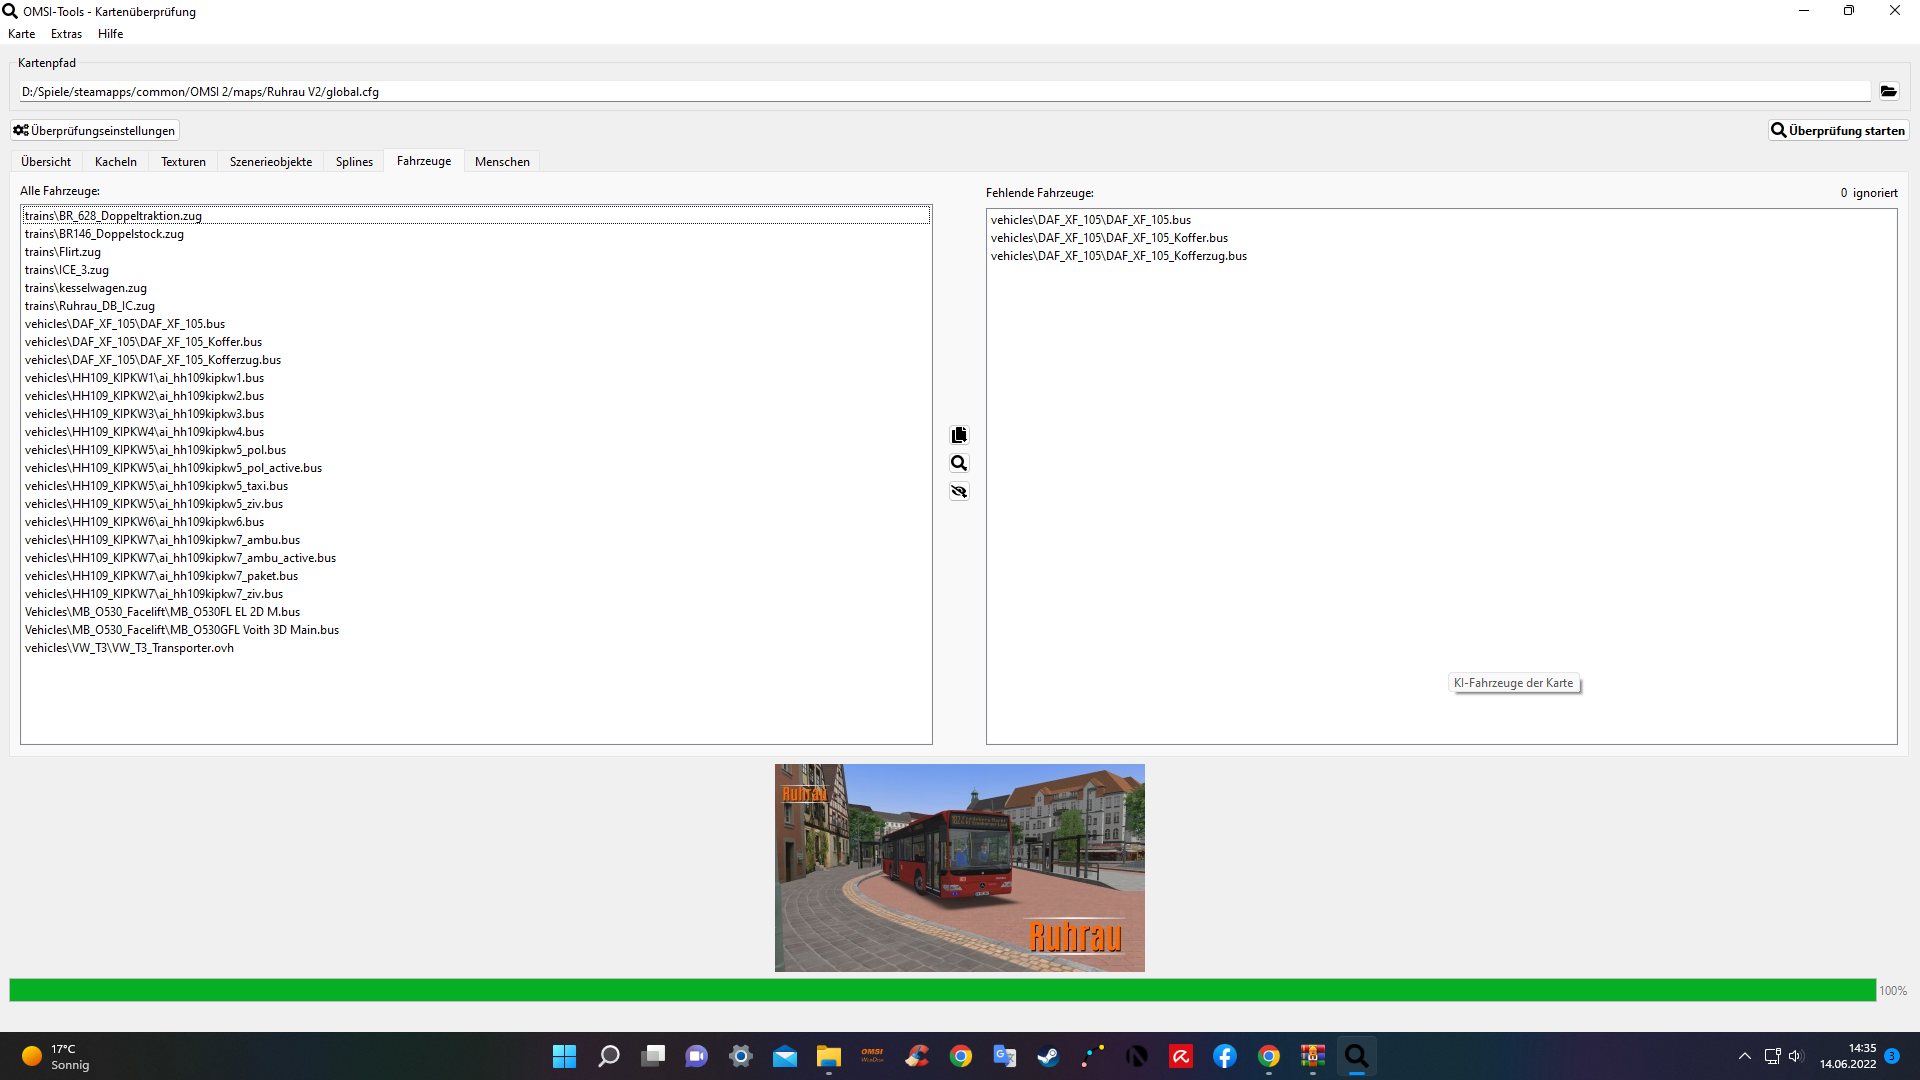
Task: Open the Extras menu
Action: 66,33
